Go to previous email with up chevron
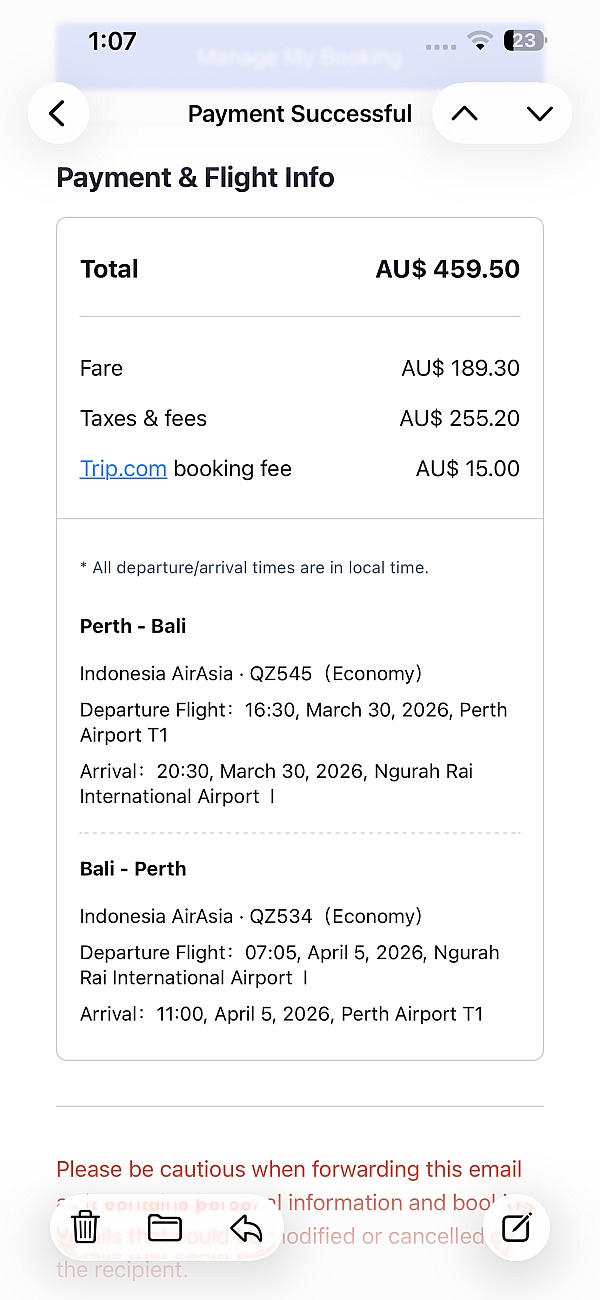This screenshot has width=600, height=1300. (465, 114)
